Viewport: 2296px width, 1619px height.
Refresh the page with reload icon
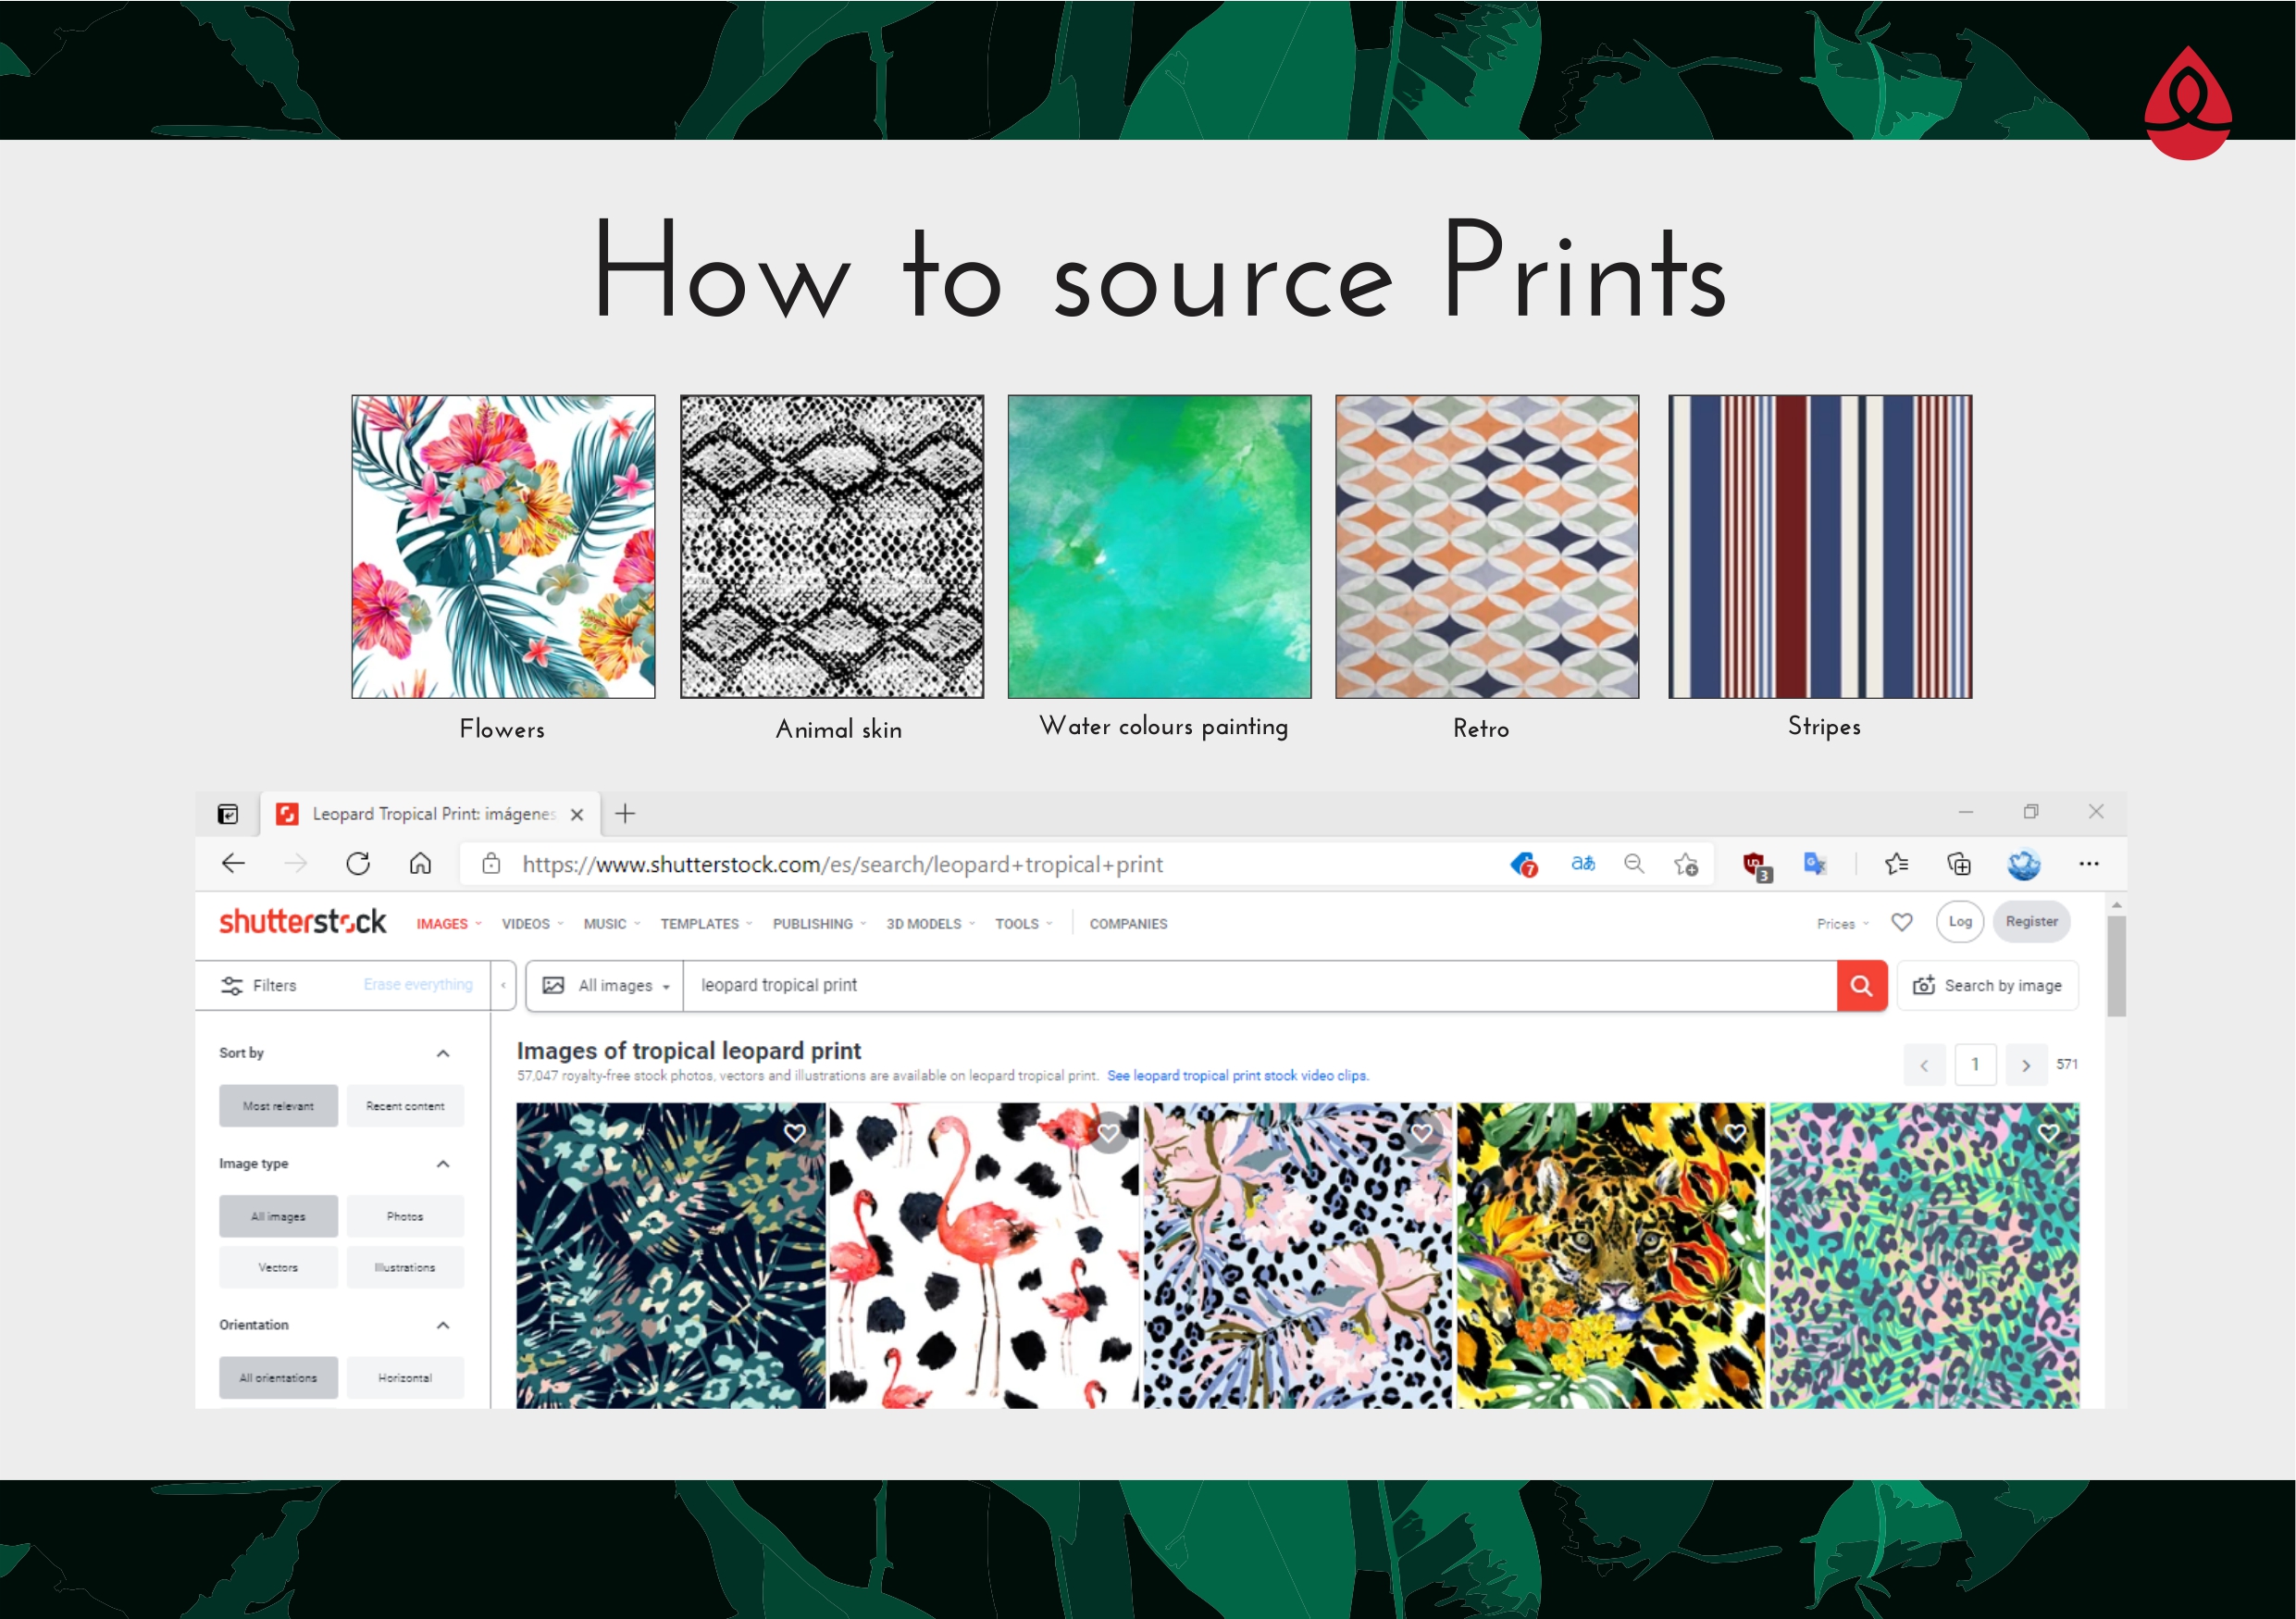point(358,863)
